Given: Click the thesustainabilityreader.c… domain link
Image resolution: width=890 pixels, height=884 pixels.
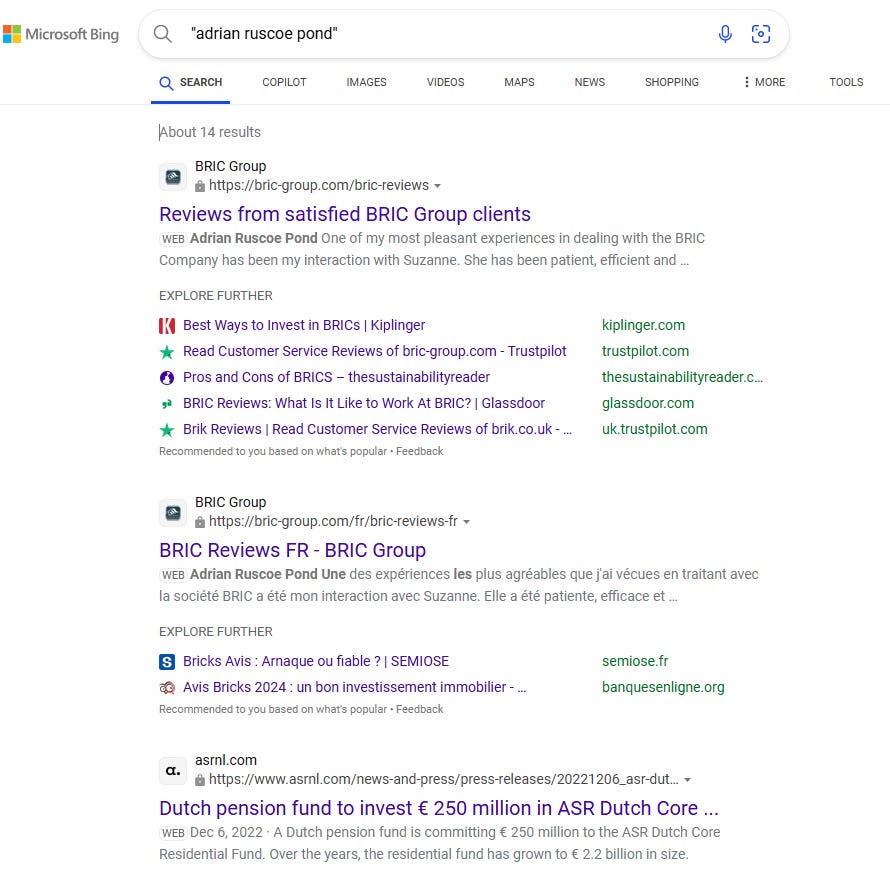Looking at the screenshot, I should pos(682,378).
